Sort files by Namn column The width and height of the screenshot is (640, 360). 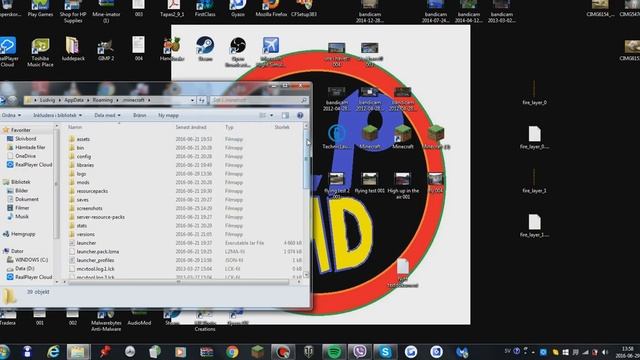(75, 127)
